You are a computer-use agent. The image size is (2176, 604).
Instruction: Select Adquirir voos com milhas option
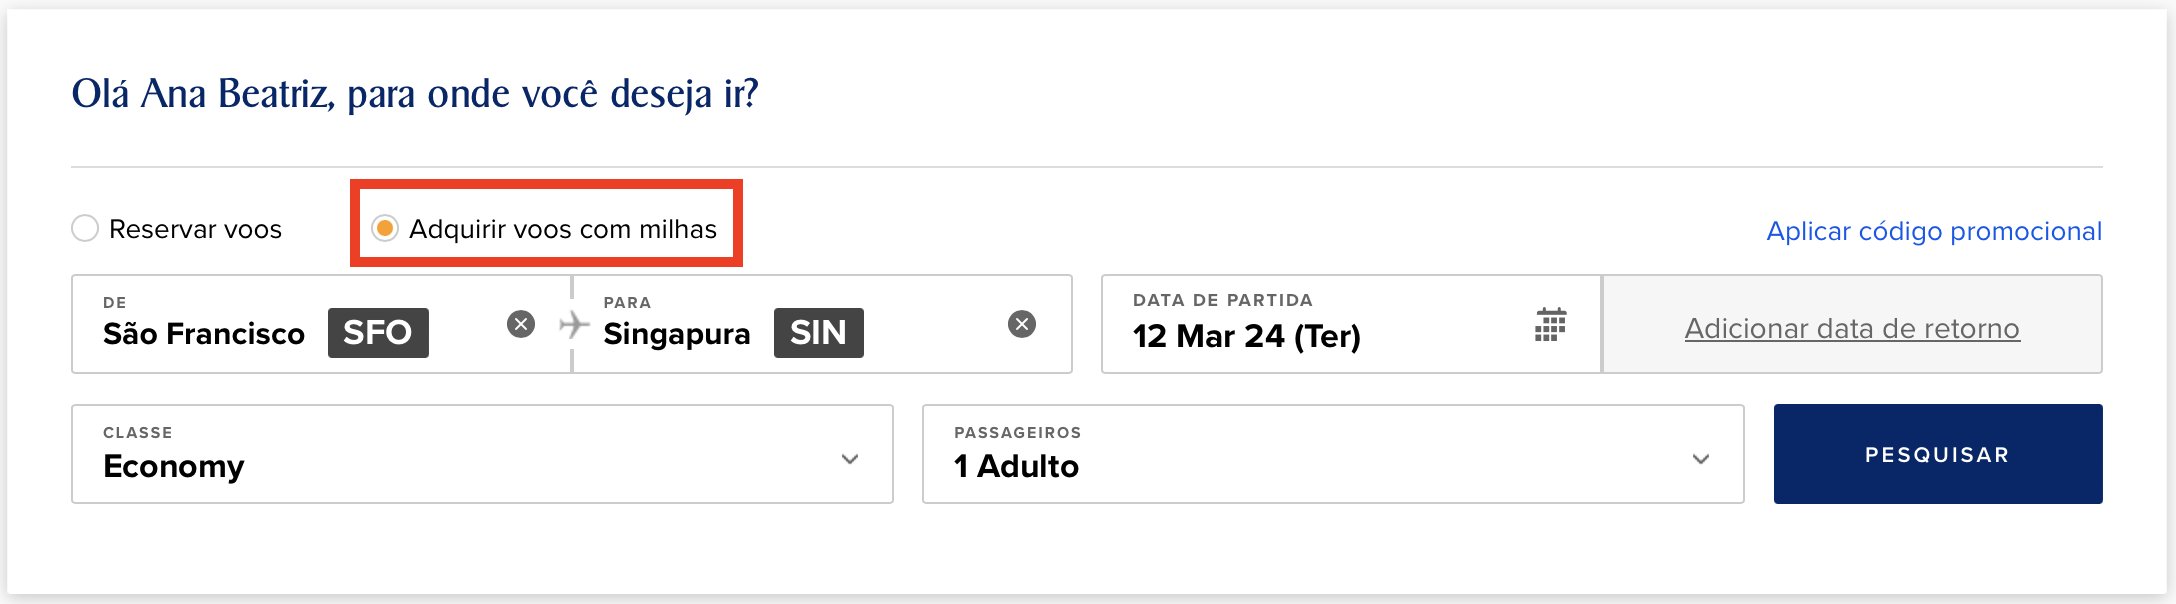(385, 228)
